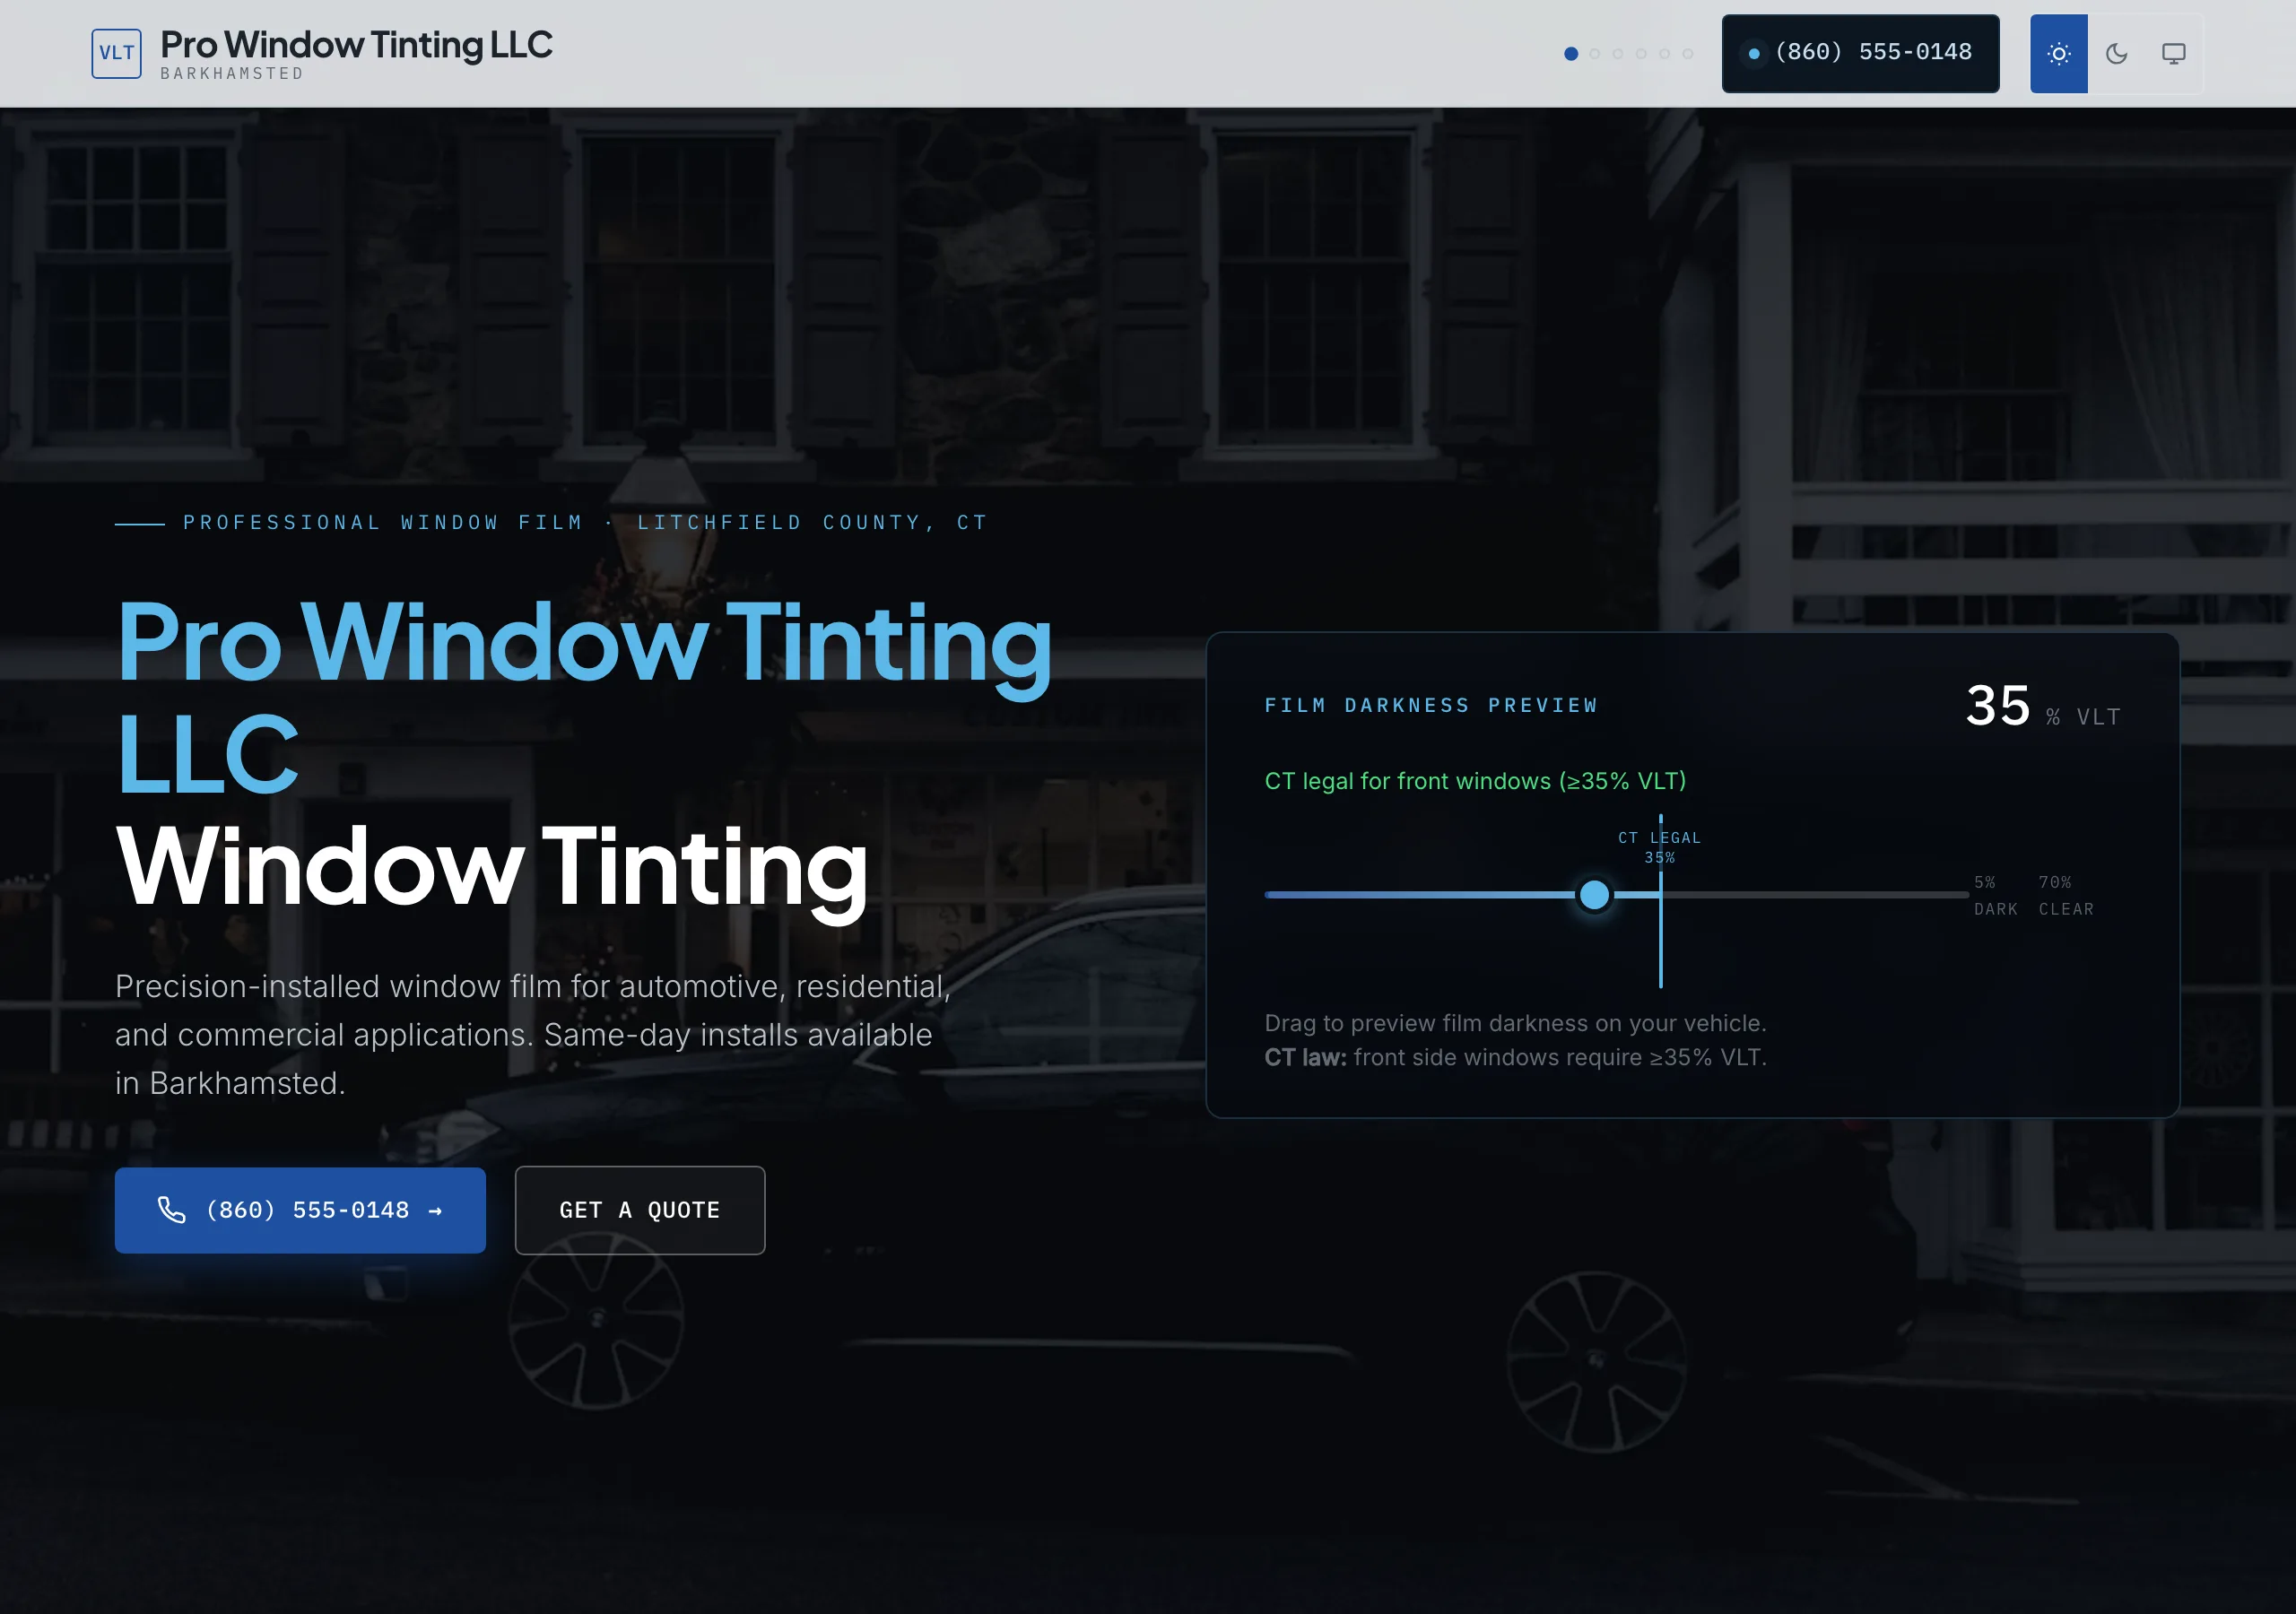Jump to third section navigation dot
This screenshot has height=1614, width=2296.
tap(1617, 54)
